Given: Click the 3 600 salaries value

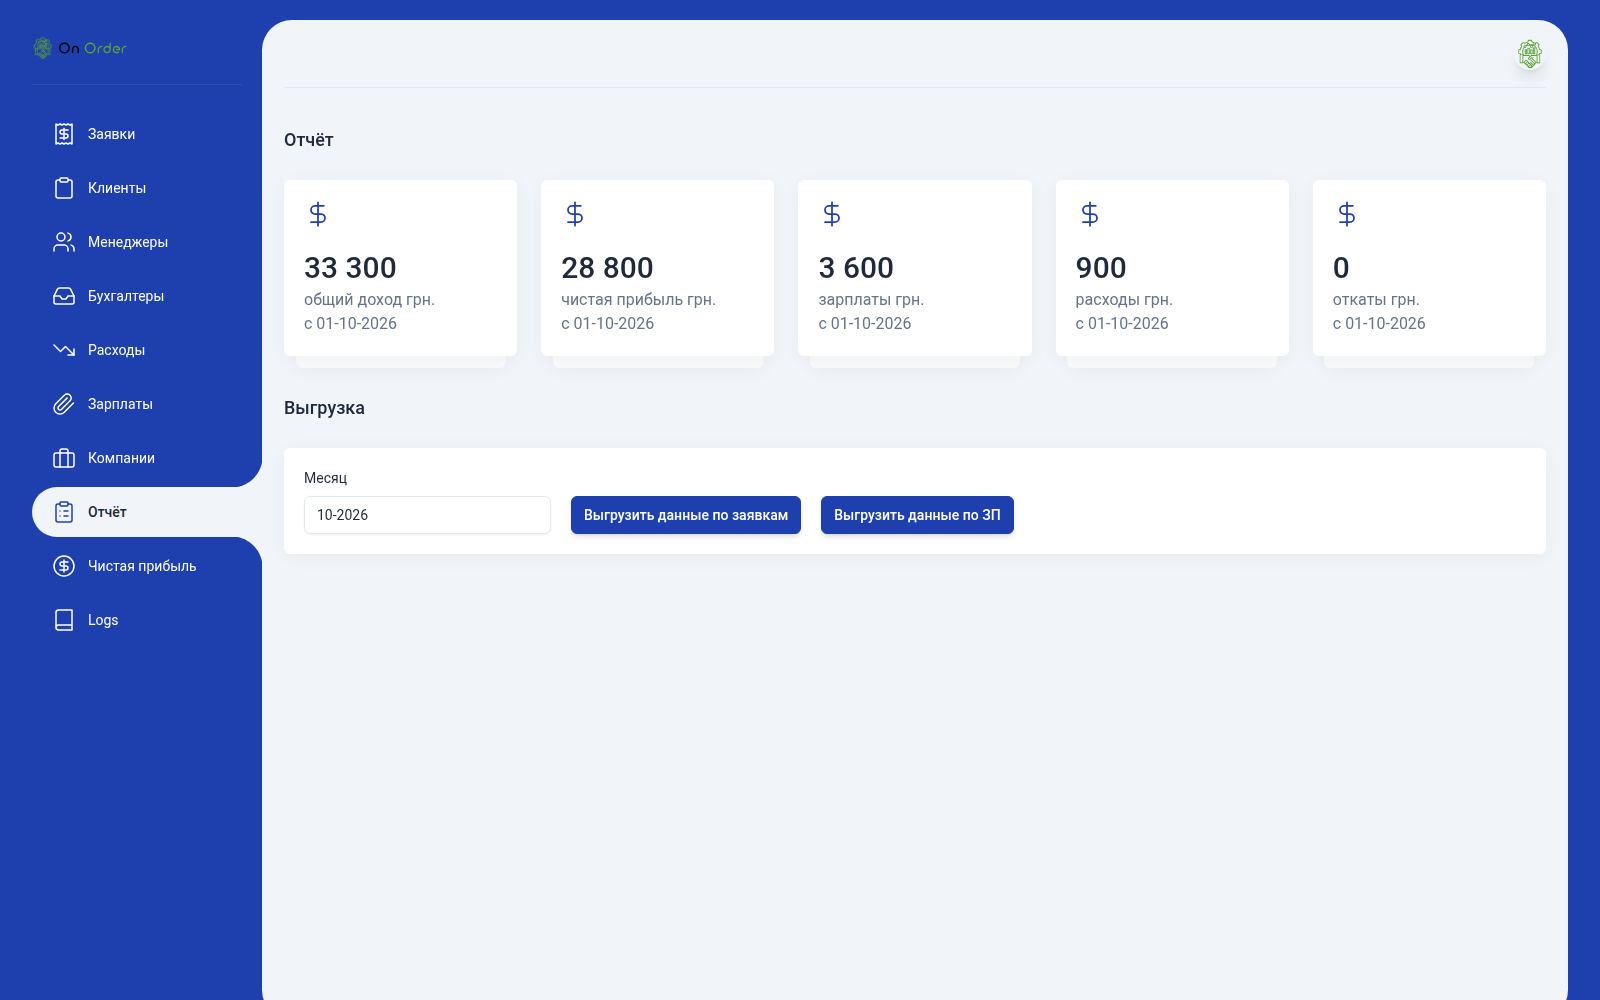Looking at the screenshot, I should (x=856, y=268).
